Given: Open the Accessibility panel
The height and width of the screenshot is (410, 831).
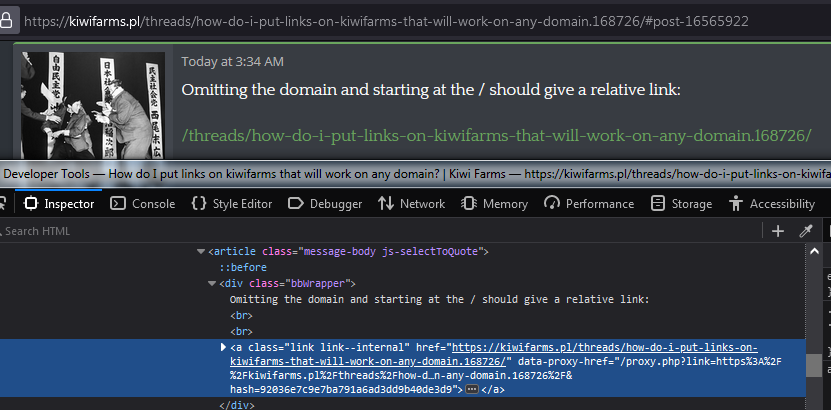Looking at the screenshot, I should (771, 204).
